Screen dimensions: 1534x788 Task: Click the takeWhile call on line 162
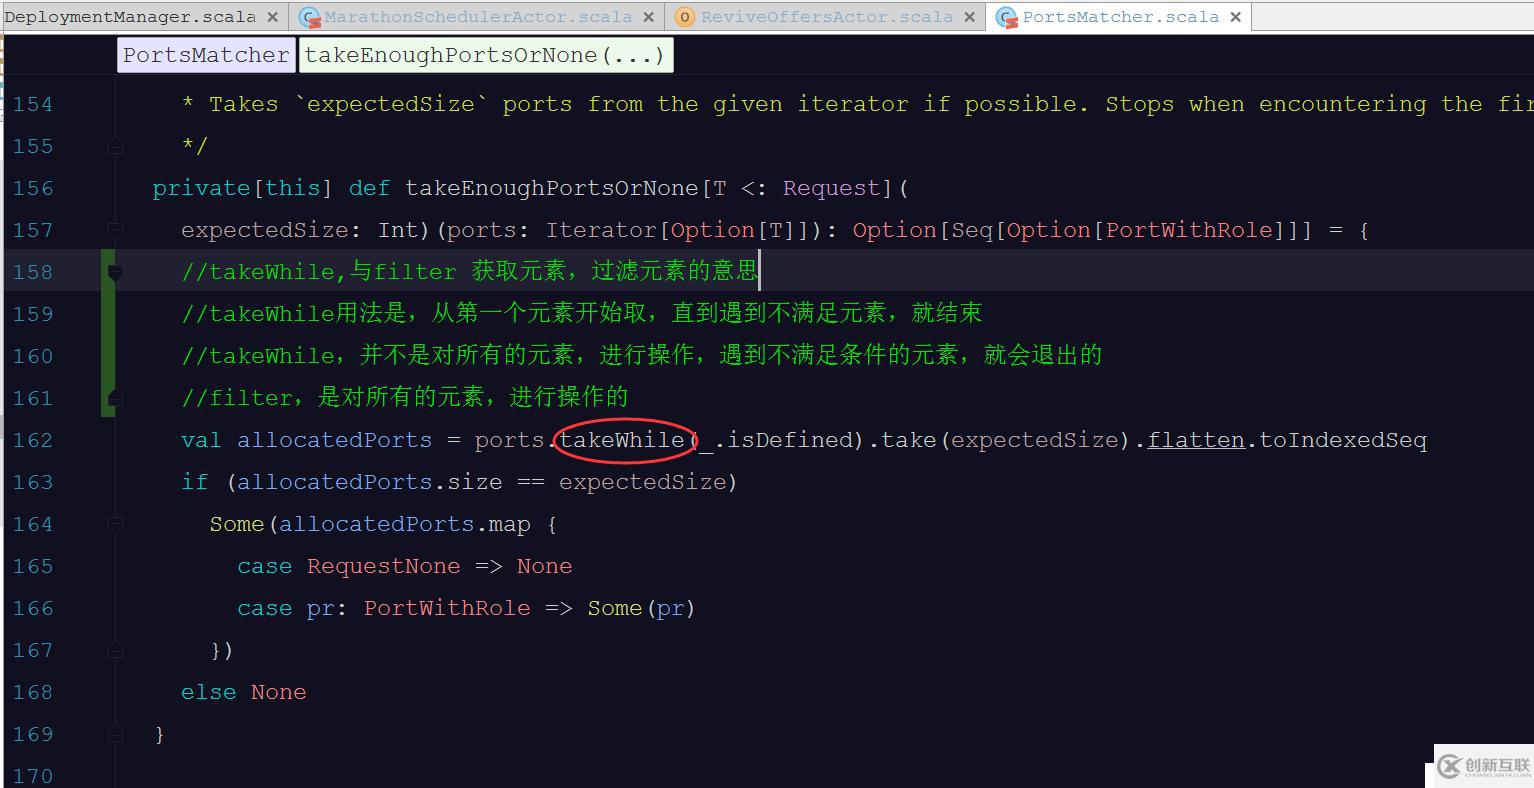coord(622,440)
